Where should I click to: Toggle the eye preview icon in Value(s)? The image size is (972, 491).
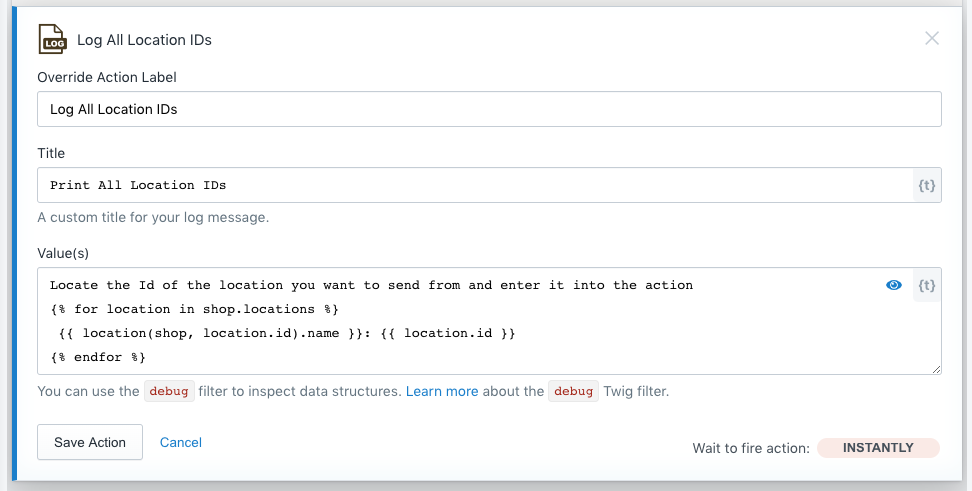pos(894,285)
